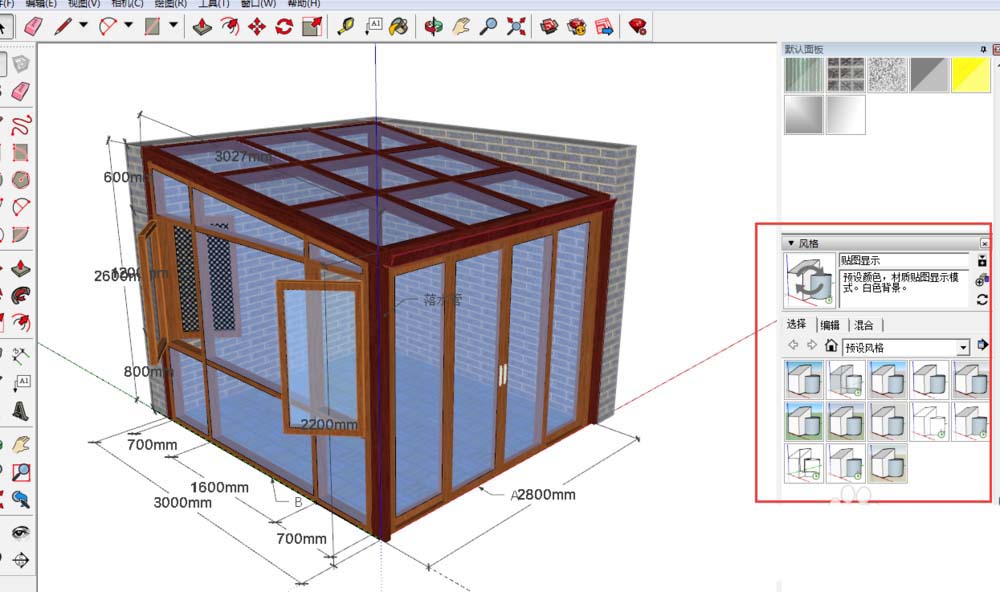This screenshot has width=1000, height=592.
Task: Toggle the 默认面板 pin auto-hide
Action: pos(983,49)
